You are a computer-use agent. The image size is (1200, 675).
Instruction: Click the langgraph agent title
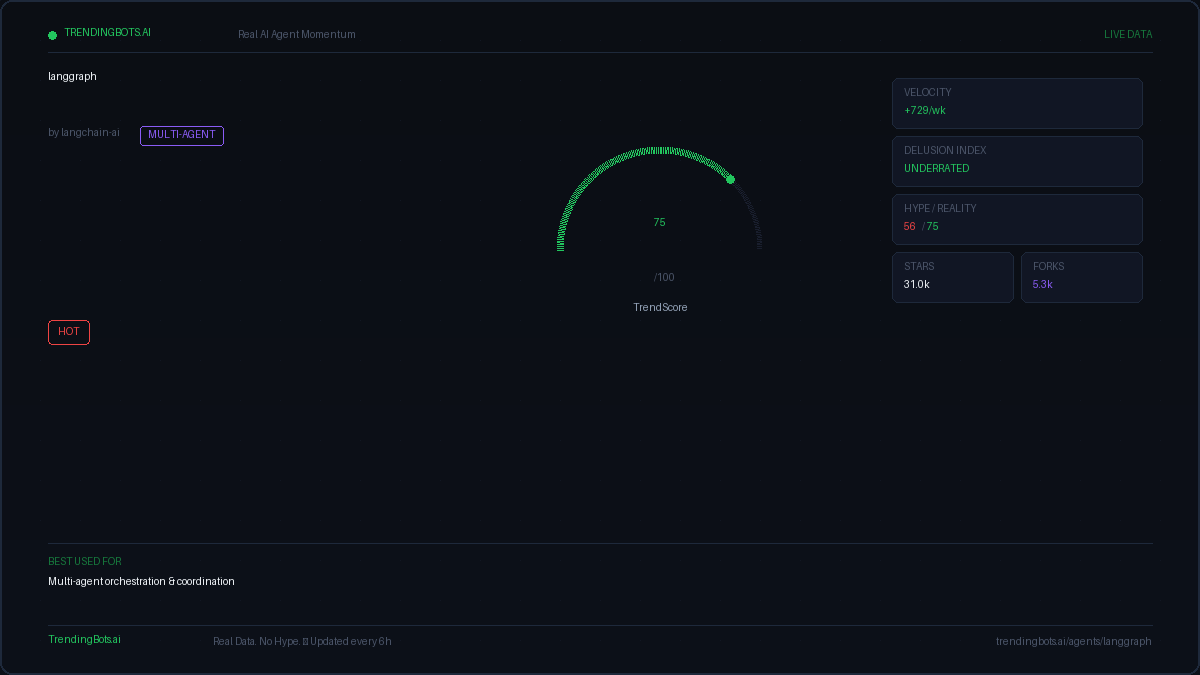pos(72,76)
